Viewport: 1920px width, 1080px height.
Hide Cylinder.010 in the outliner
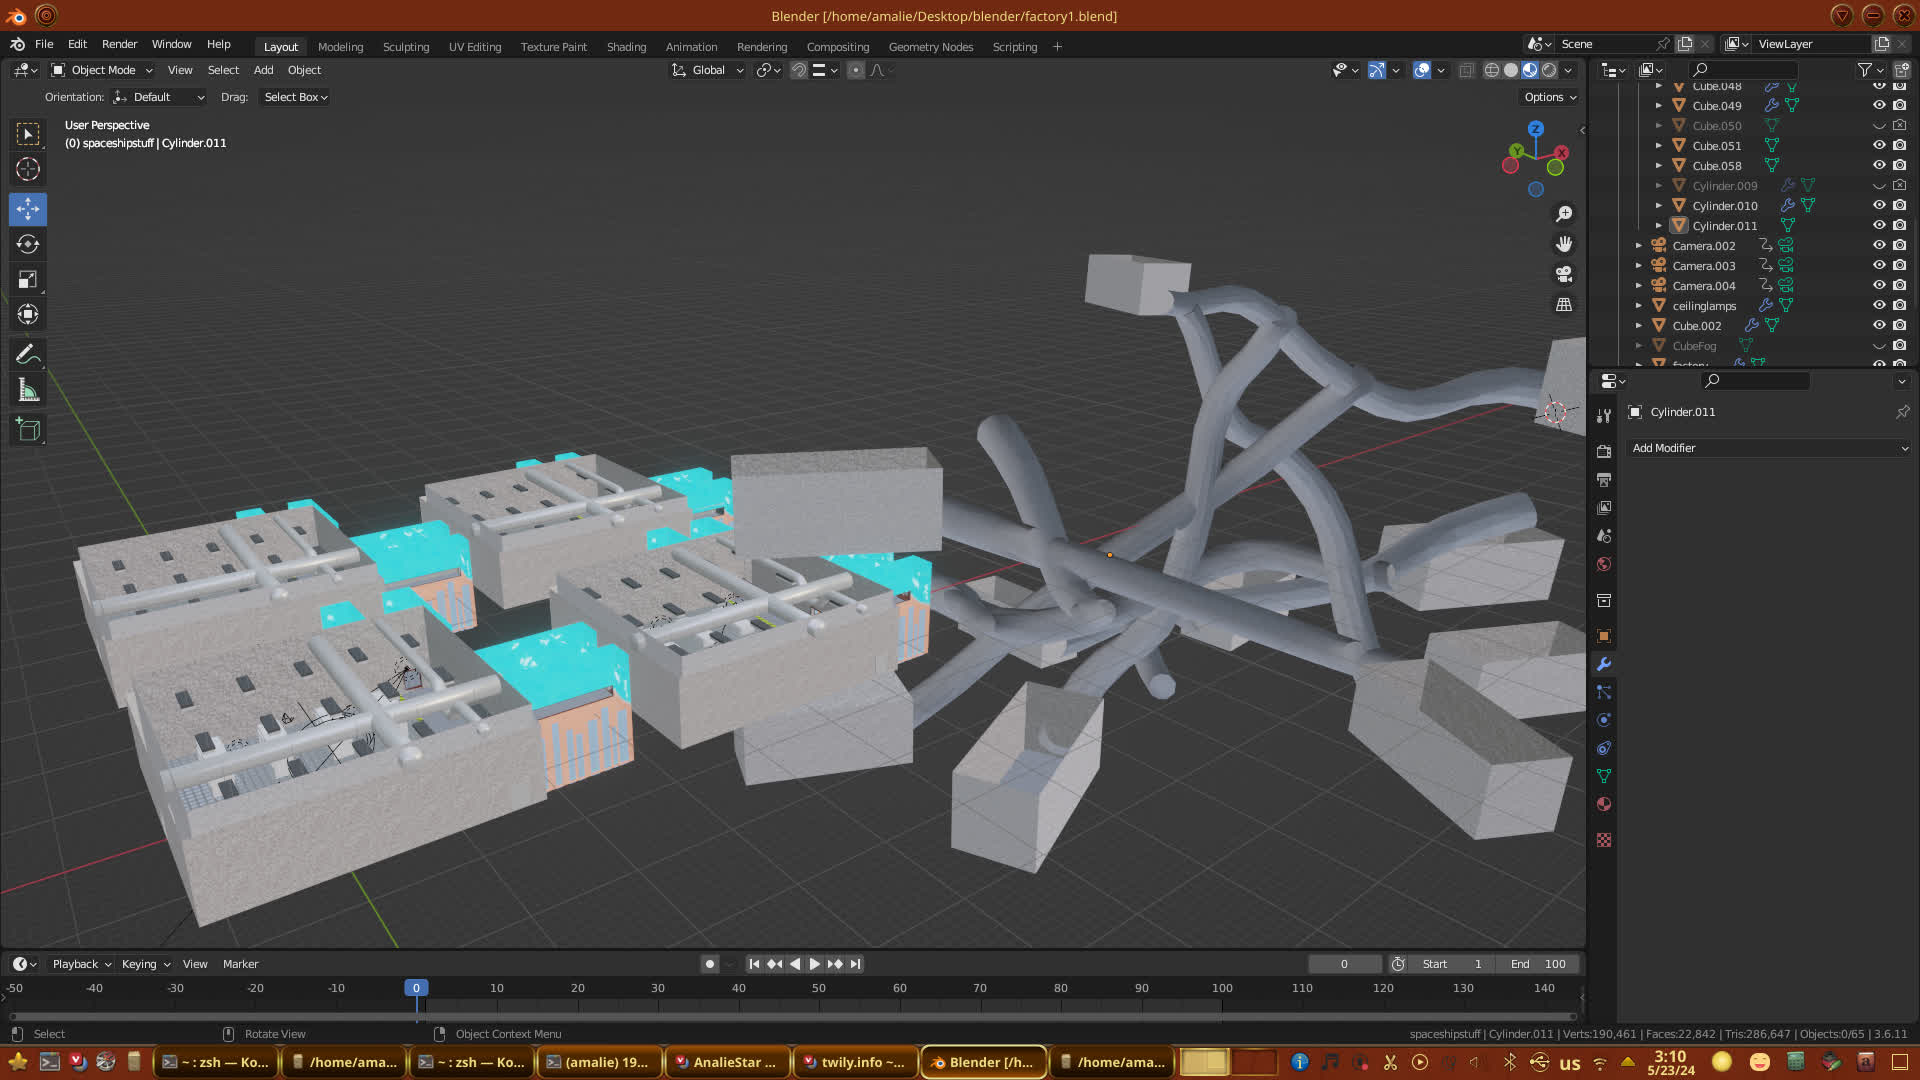1879,205
